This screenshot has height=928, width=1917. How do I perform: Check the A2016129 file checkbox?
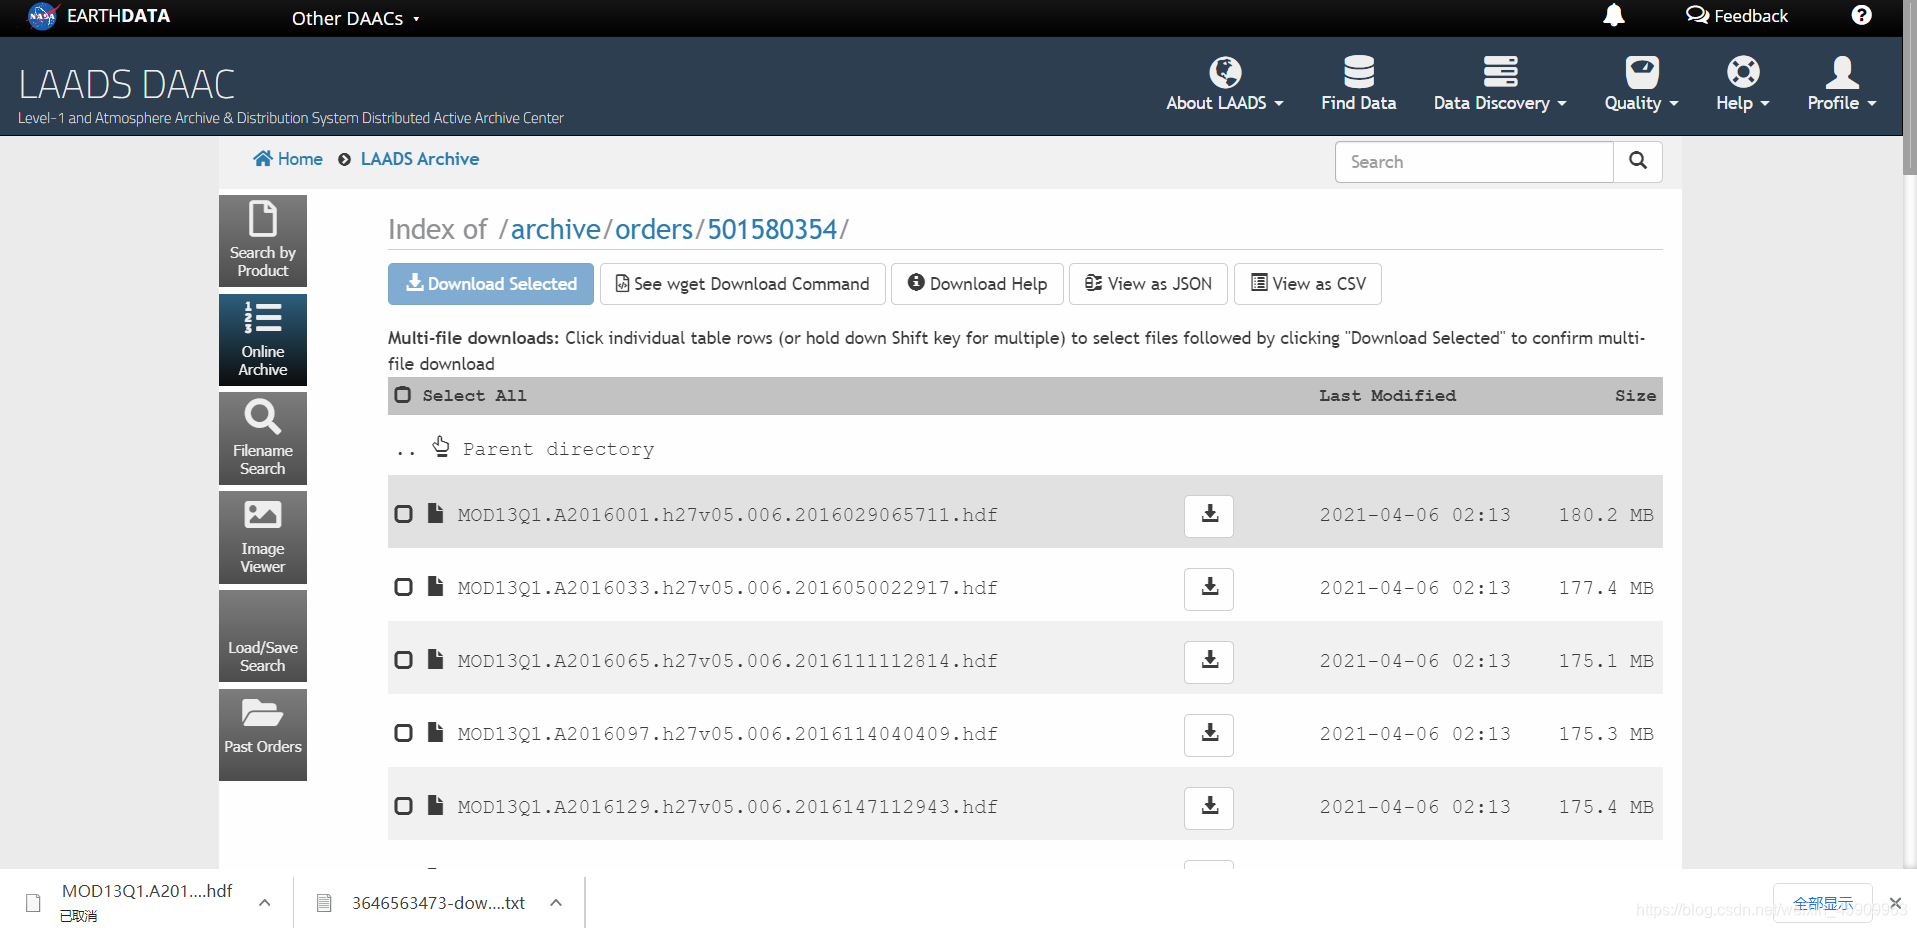[404, 806]
